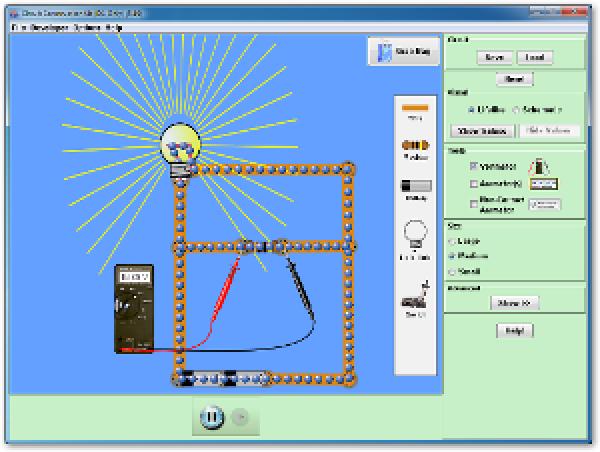
Task: Click the right vertical wire of circuit
Action: coord(348,274)
